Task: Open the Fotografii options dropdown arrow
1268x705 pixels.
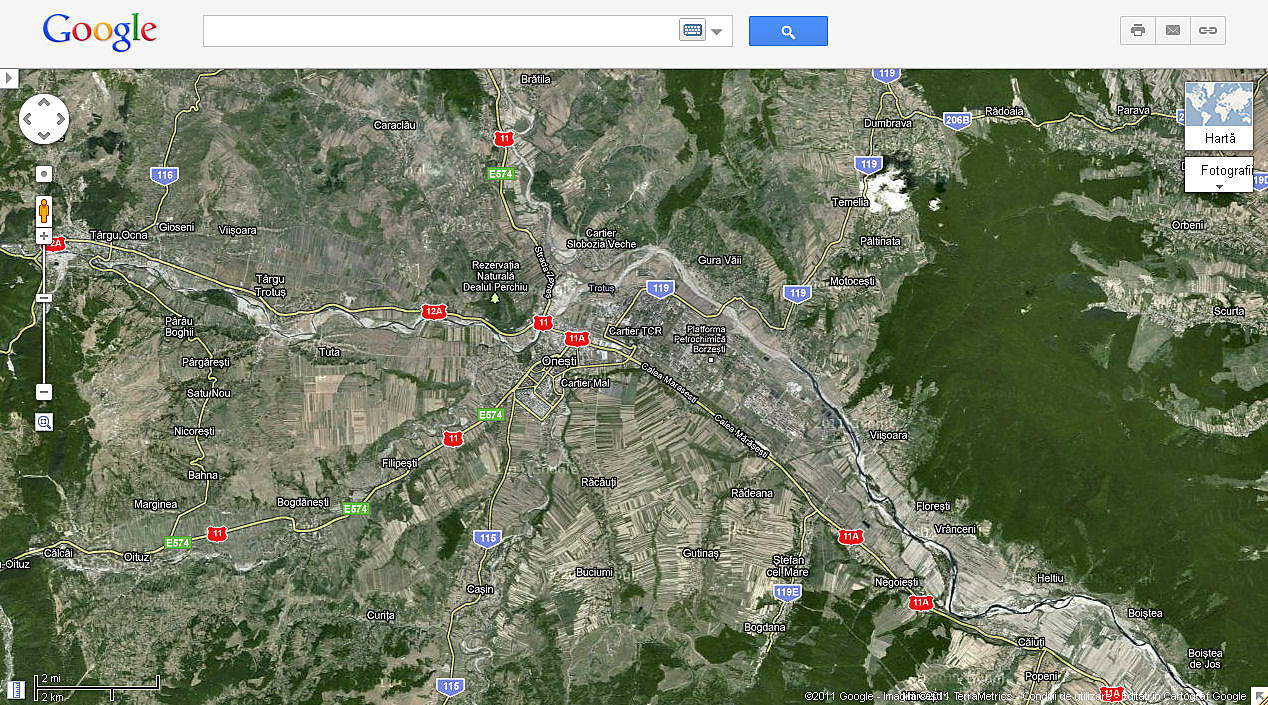Action: pos(1222,184)
